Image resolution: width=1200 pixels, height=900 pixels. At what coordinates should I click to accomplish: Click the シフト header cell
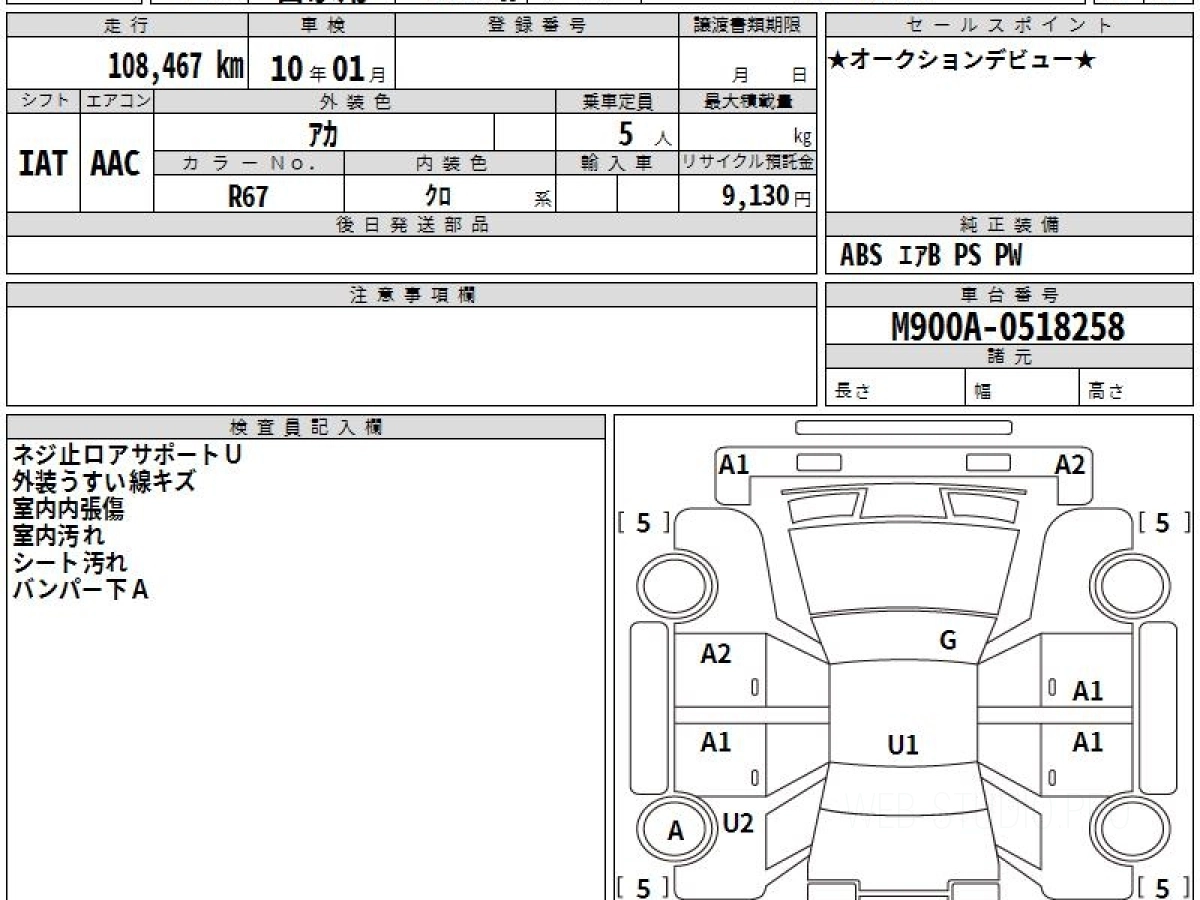(43, 101)
